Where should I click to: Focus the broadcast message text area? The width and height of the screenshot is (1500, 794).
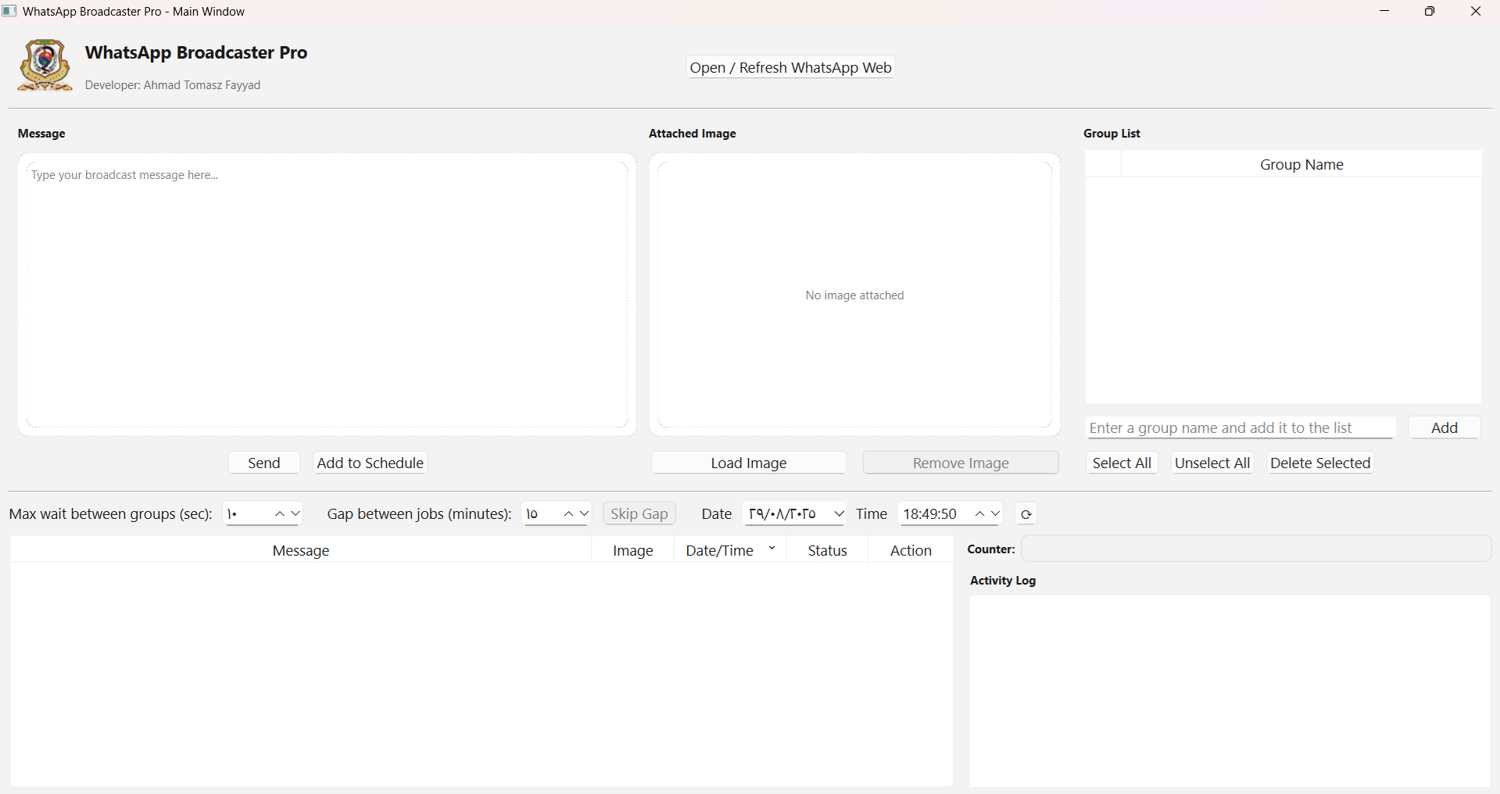(x=327, y=295)
